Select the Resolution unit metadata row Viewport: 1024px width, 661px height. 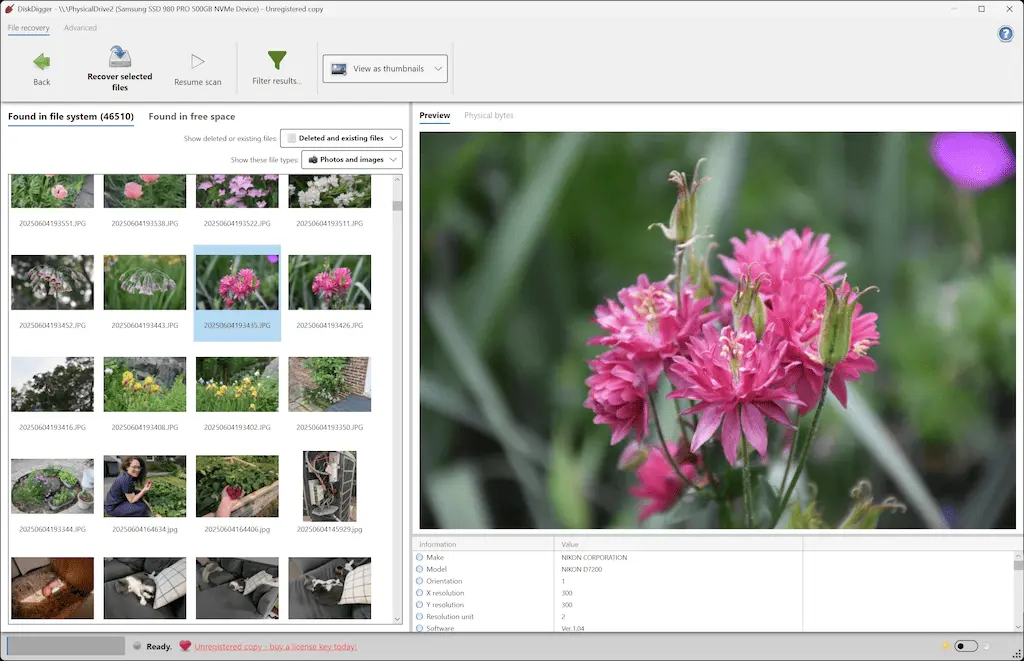pos(607,617)
